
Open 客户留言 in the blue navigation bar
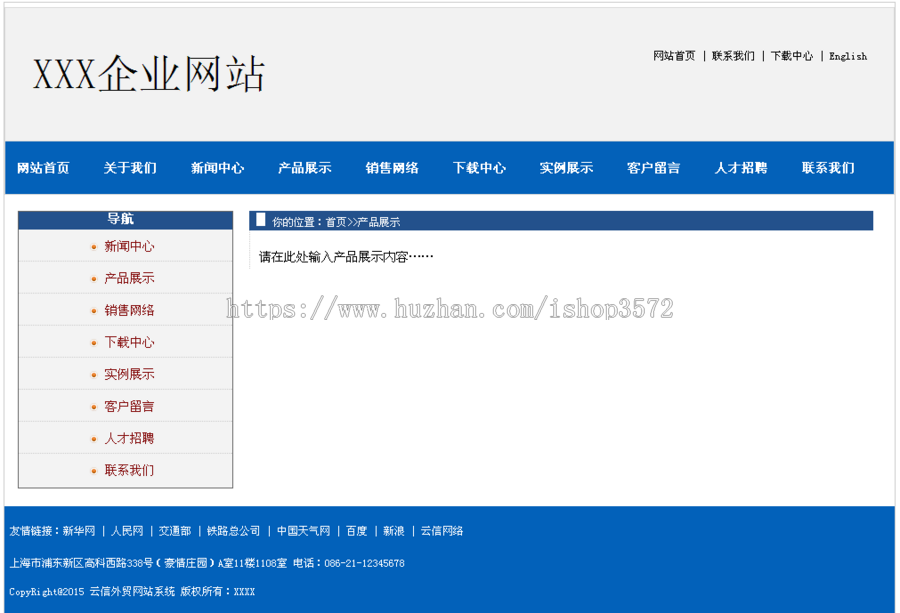654,168
